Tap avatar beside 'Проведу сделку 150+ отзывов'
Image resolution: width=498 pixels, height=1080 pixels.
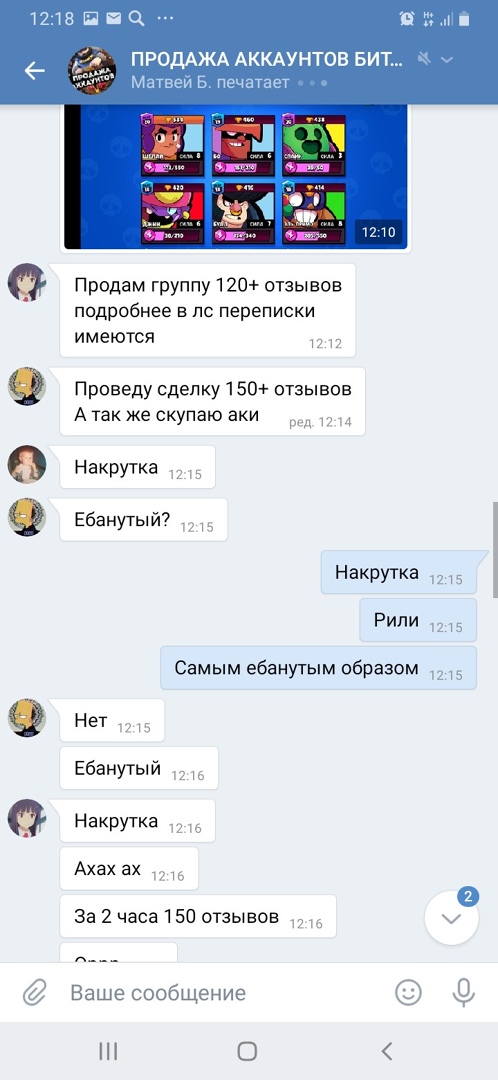[27, 386]
